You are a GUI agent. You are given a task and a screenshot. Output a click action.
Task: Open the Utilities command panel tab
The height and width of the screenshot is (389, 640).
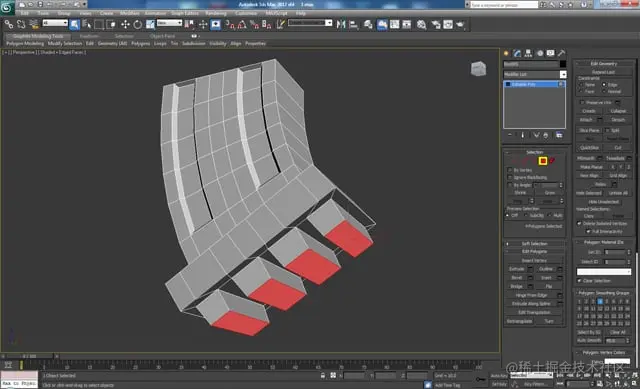tap(562, 53)
